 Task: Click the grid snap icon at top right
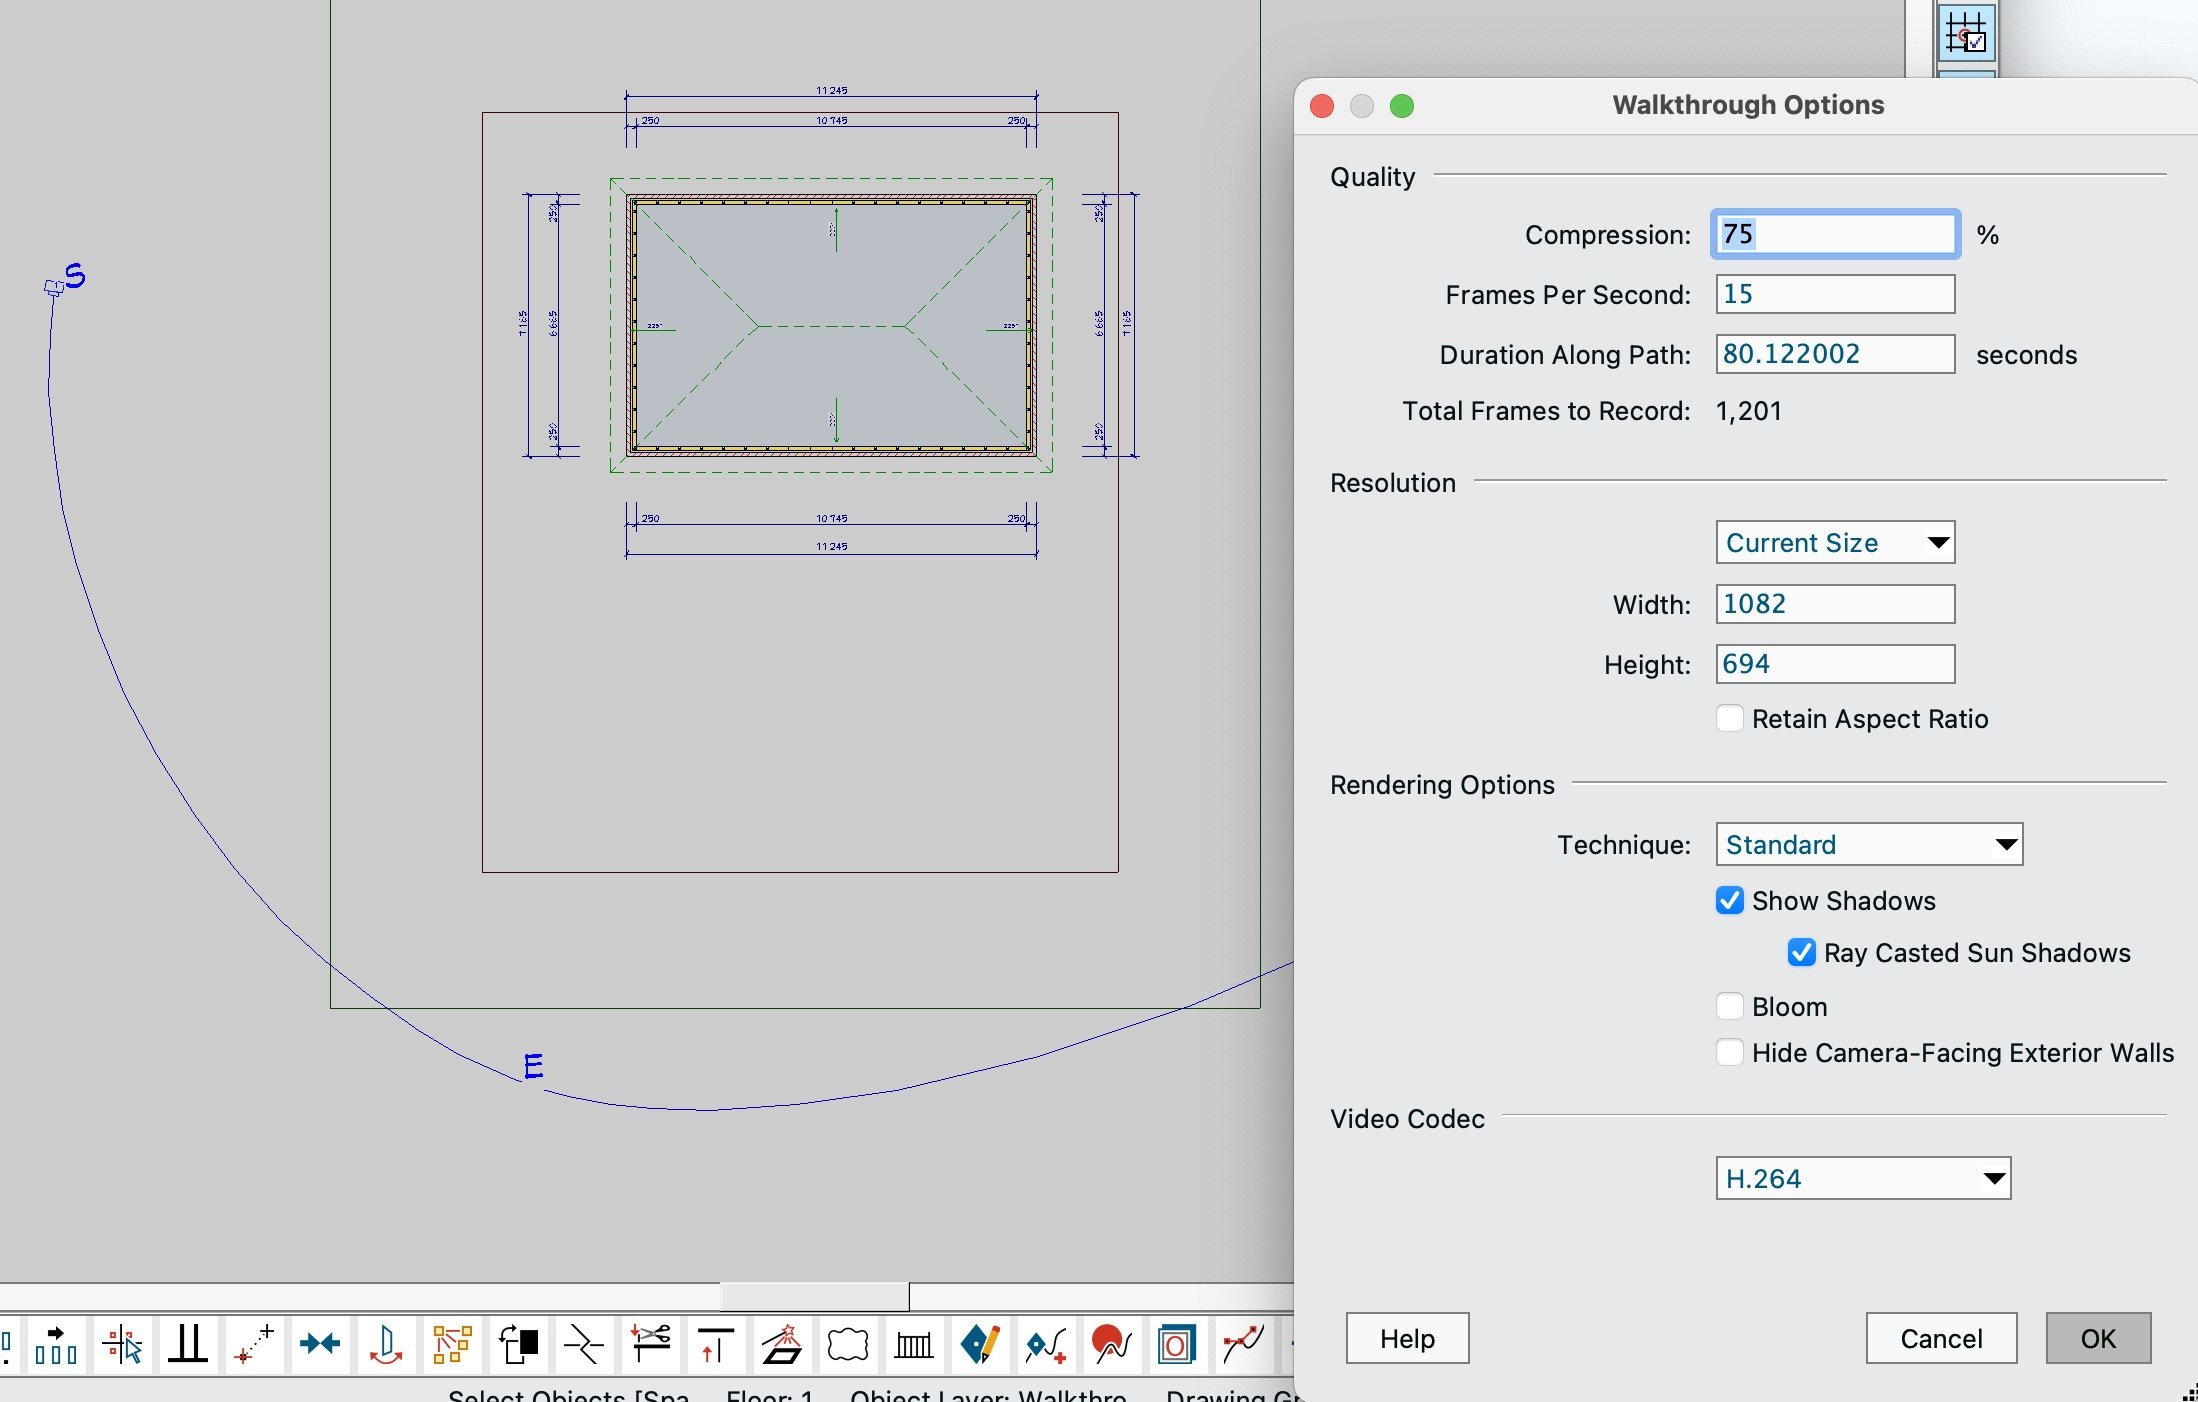1966,33
